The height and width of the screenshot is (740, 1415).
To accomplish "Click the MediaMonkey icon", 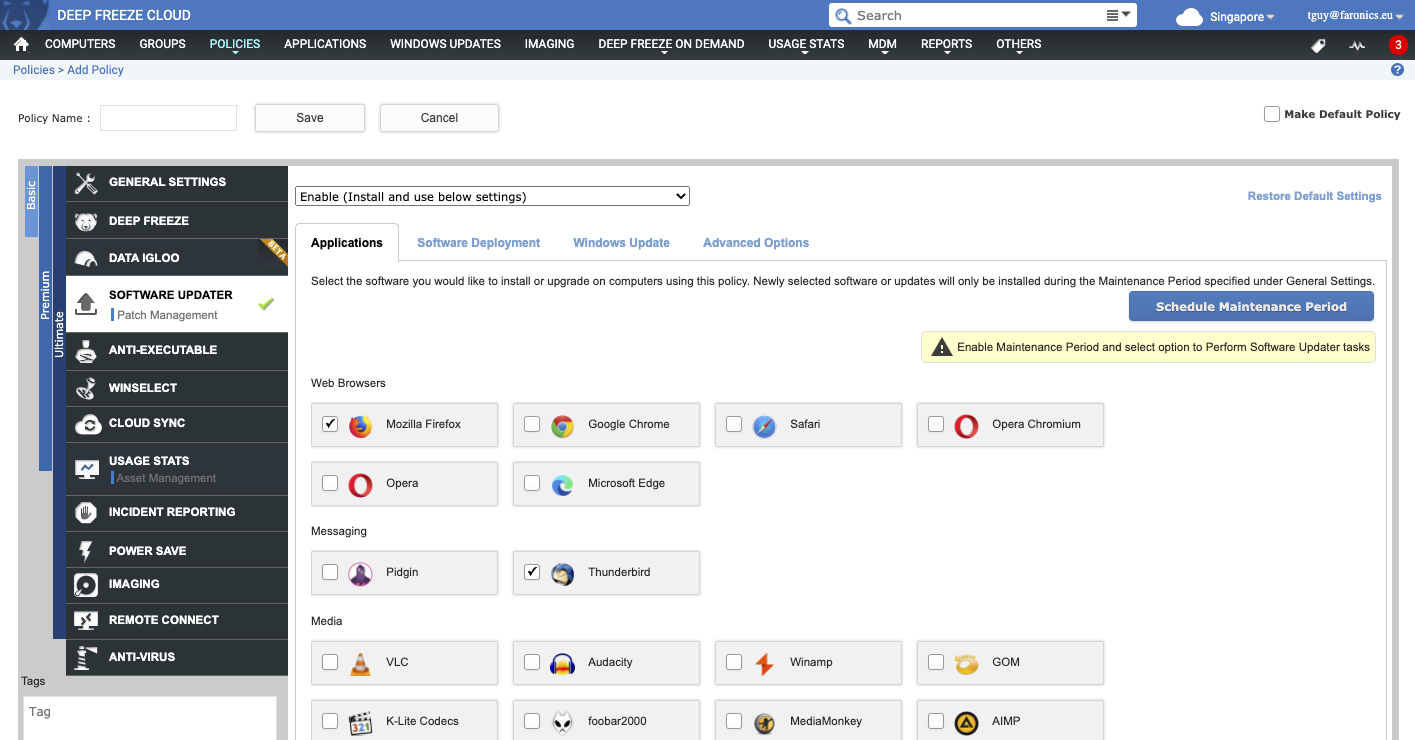I will tap(764, 722).
